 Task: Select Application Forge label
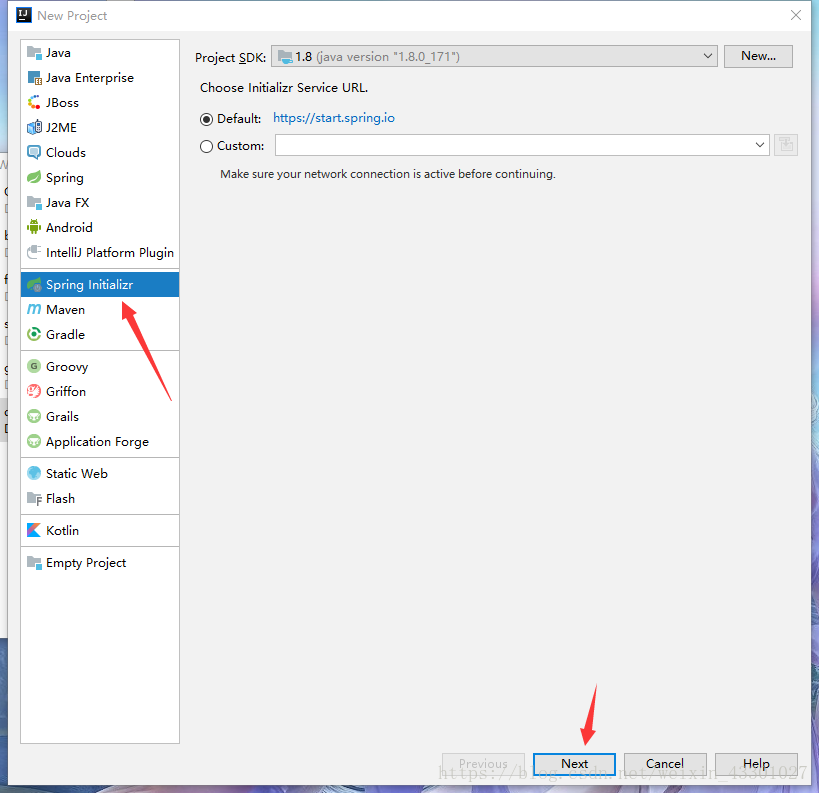[x=97, y=442]
